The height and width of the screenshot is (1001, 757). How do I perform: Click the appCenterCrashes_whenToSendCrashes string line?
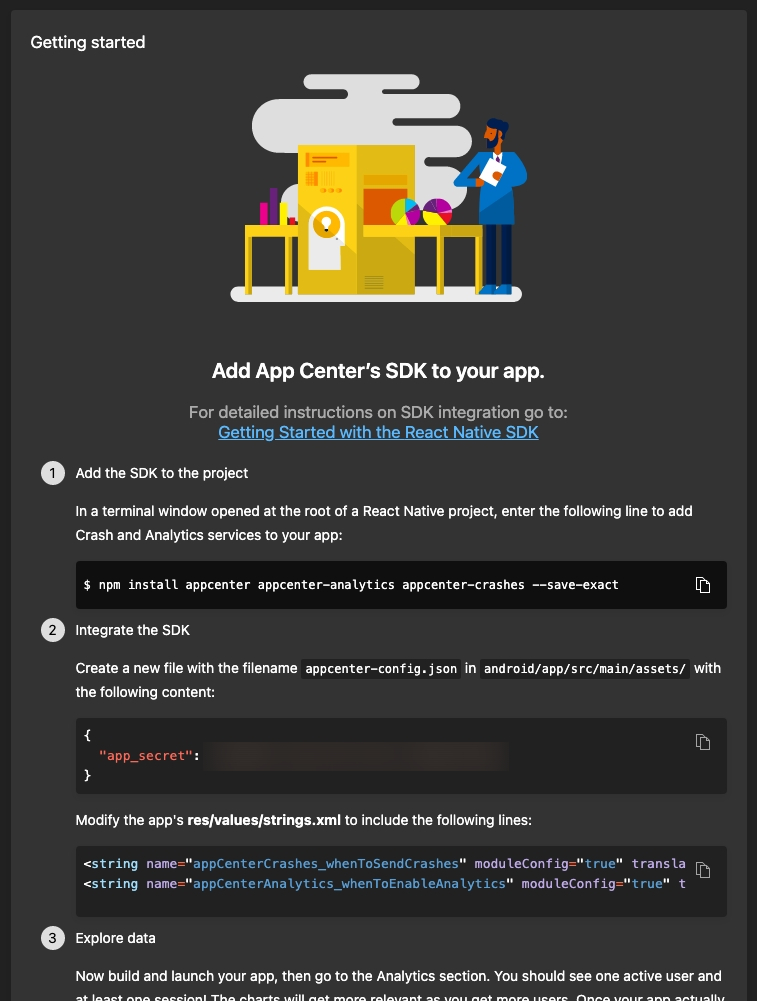coord(384,864)
